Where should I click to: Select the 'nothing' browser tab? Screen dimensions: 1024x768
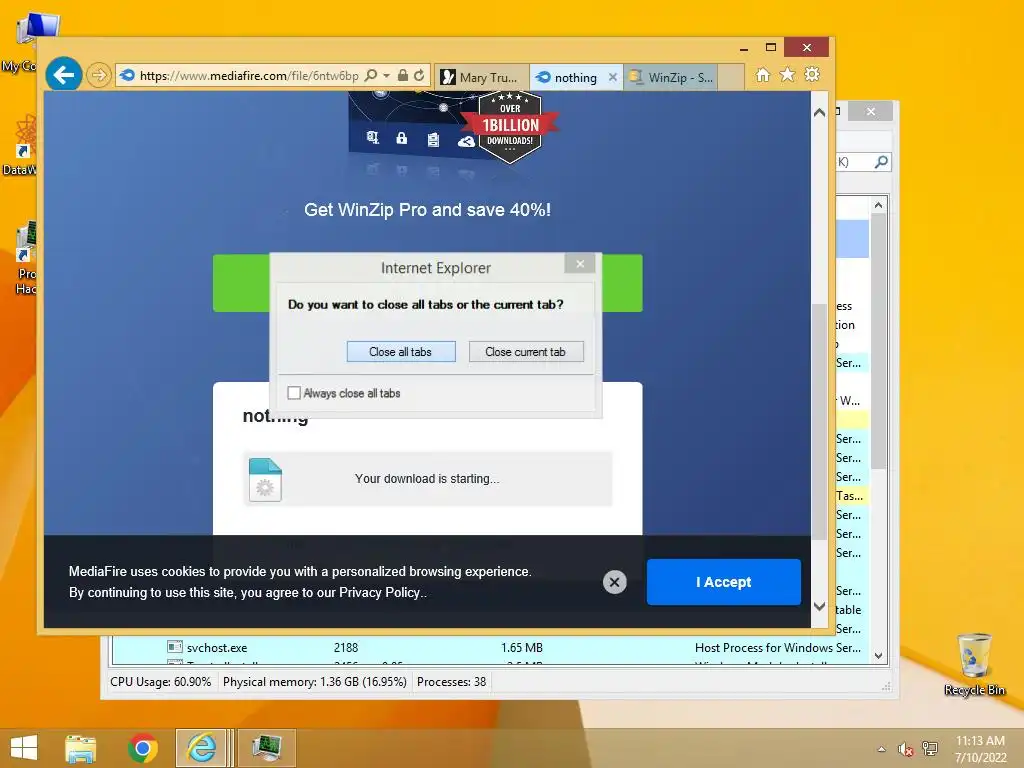tap(568, 77)
